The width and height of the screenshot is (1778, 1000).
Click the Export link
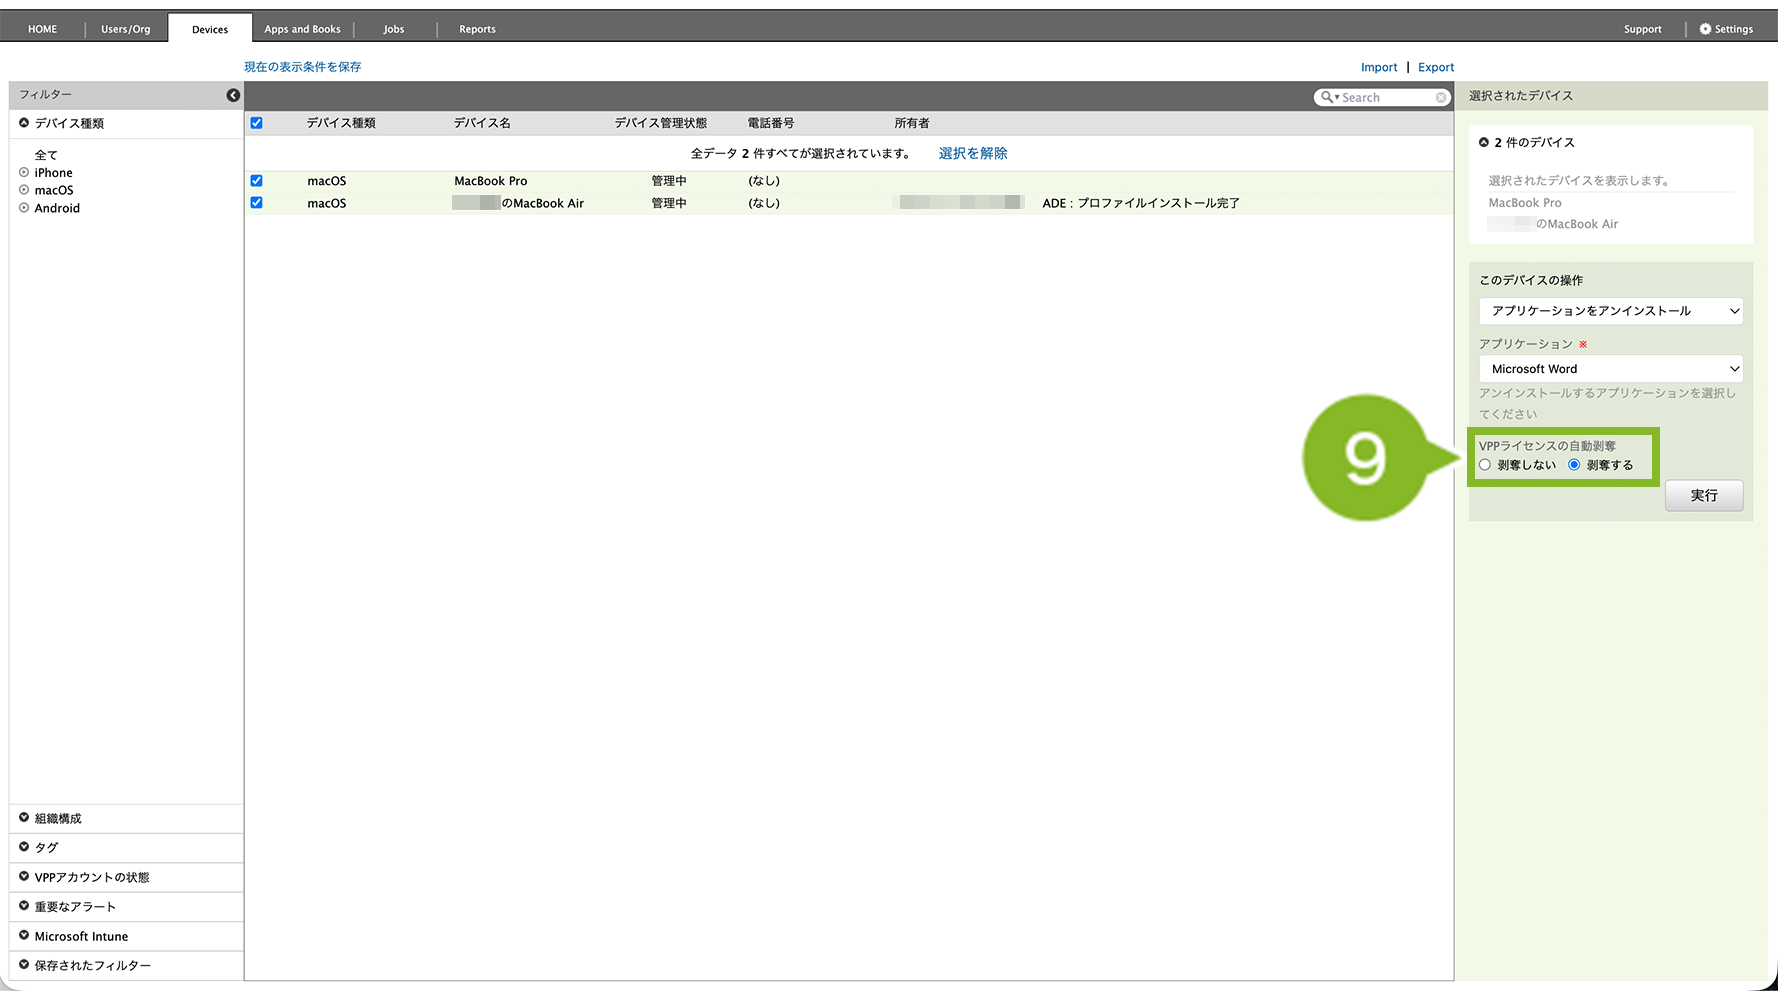tap(1436, 67)
